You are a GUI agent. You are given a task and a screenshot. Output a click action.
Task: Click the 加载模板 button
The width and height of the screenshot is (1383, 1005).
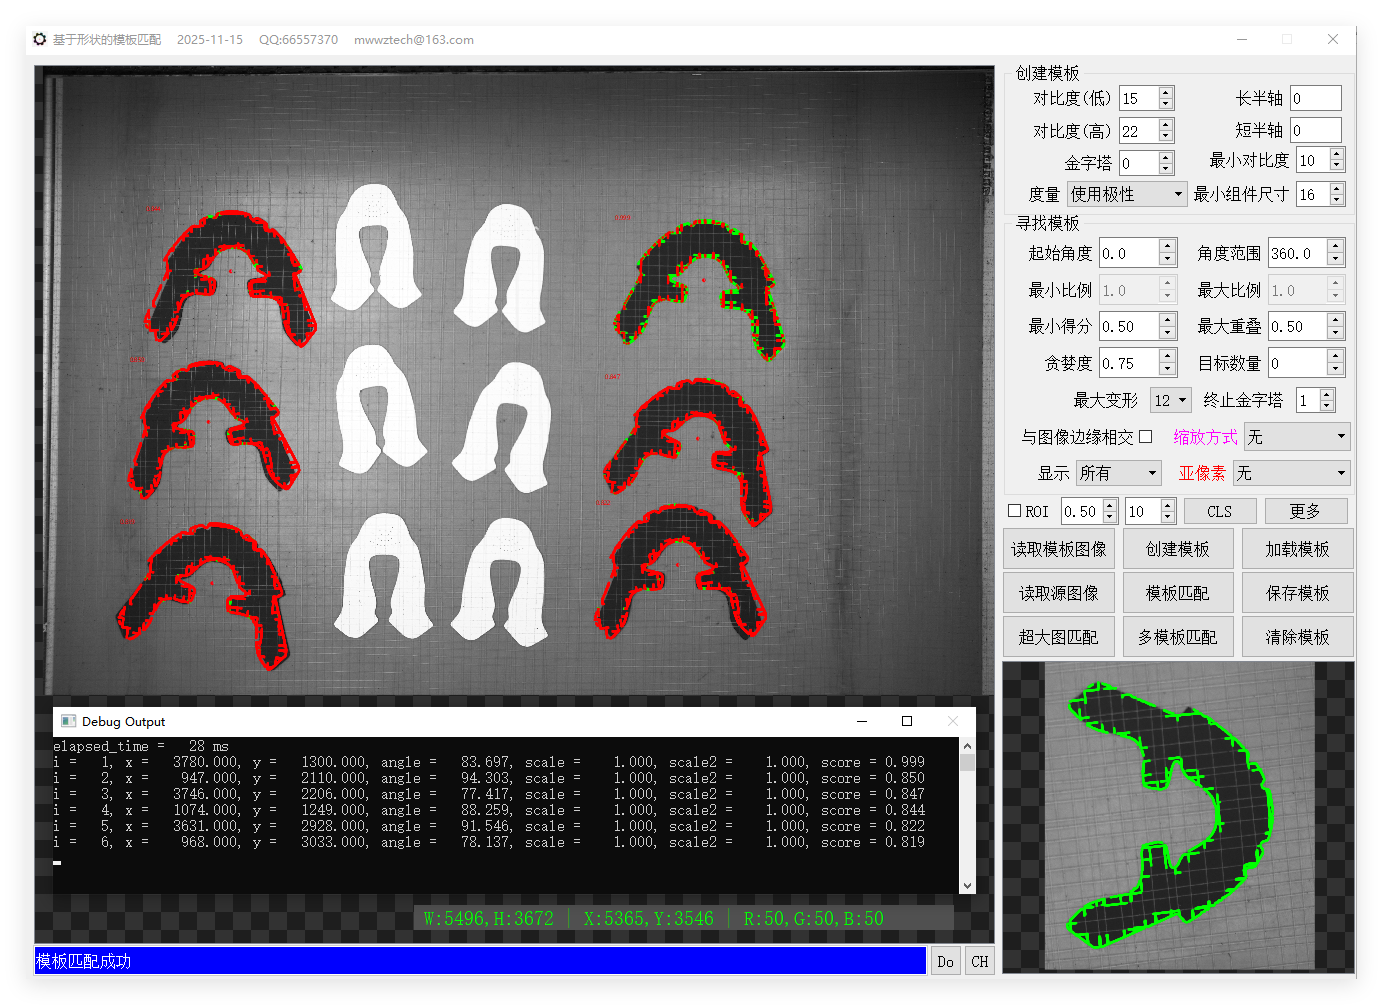pyautogui.click(x=1297, y=548)
